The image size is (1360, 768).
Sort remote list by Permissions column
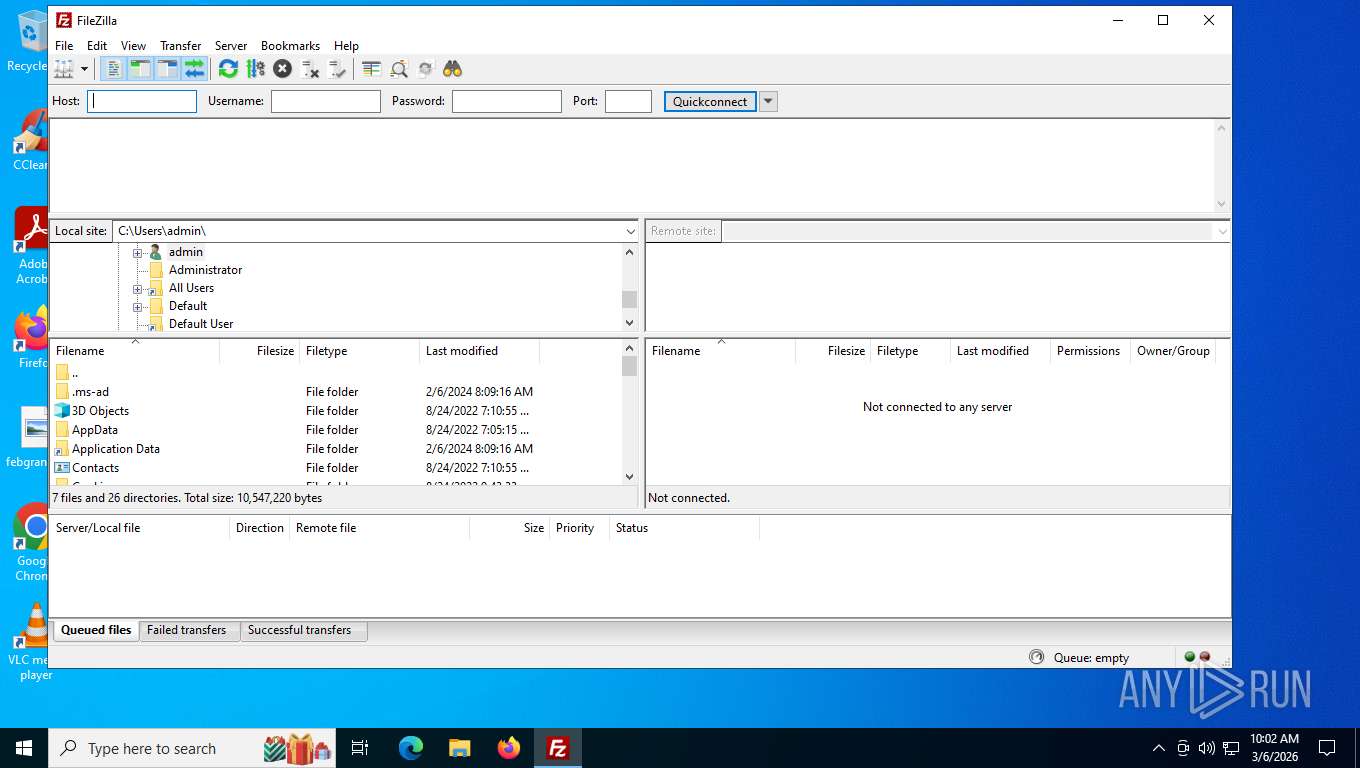tap(1090, 351)
